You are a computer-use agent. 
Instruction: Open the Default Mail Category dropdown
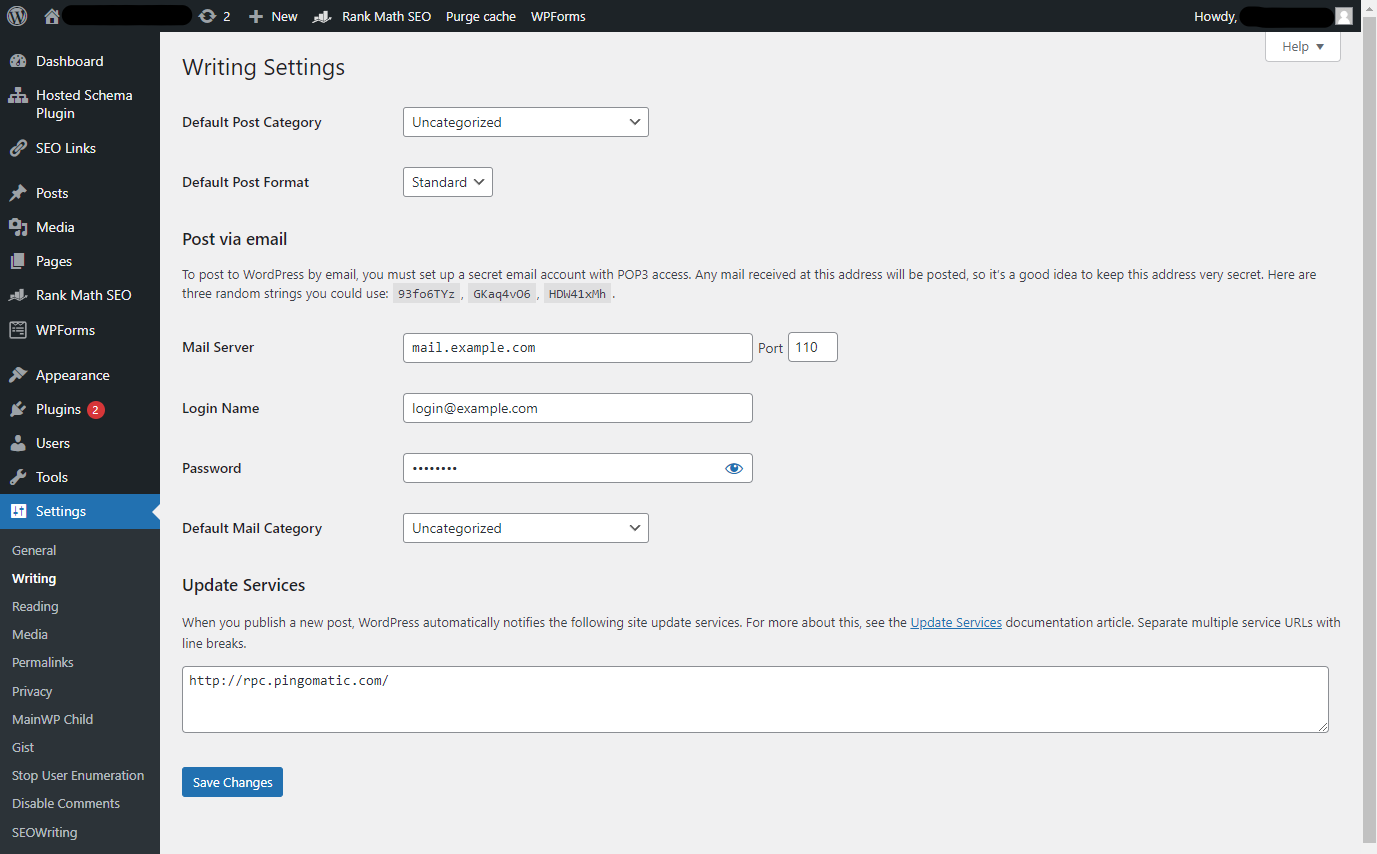click(525, 527)
